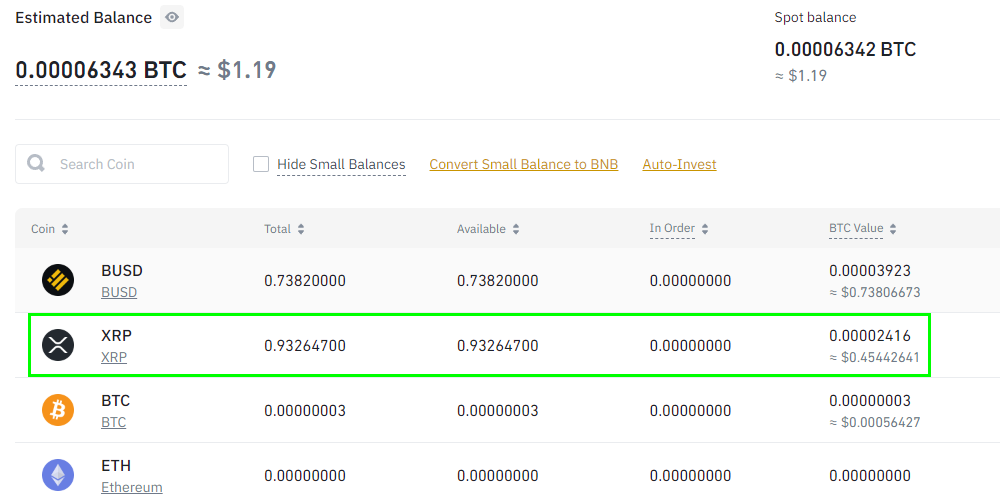Click Spot balance value 0.00006342 BTC

[x=845, y=49]
